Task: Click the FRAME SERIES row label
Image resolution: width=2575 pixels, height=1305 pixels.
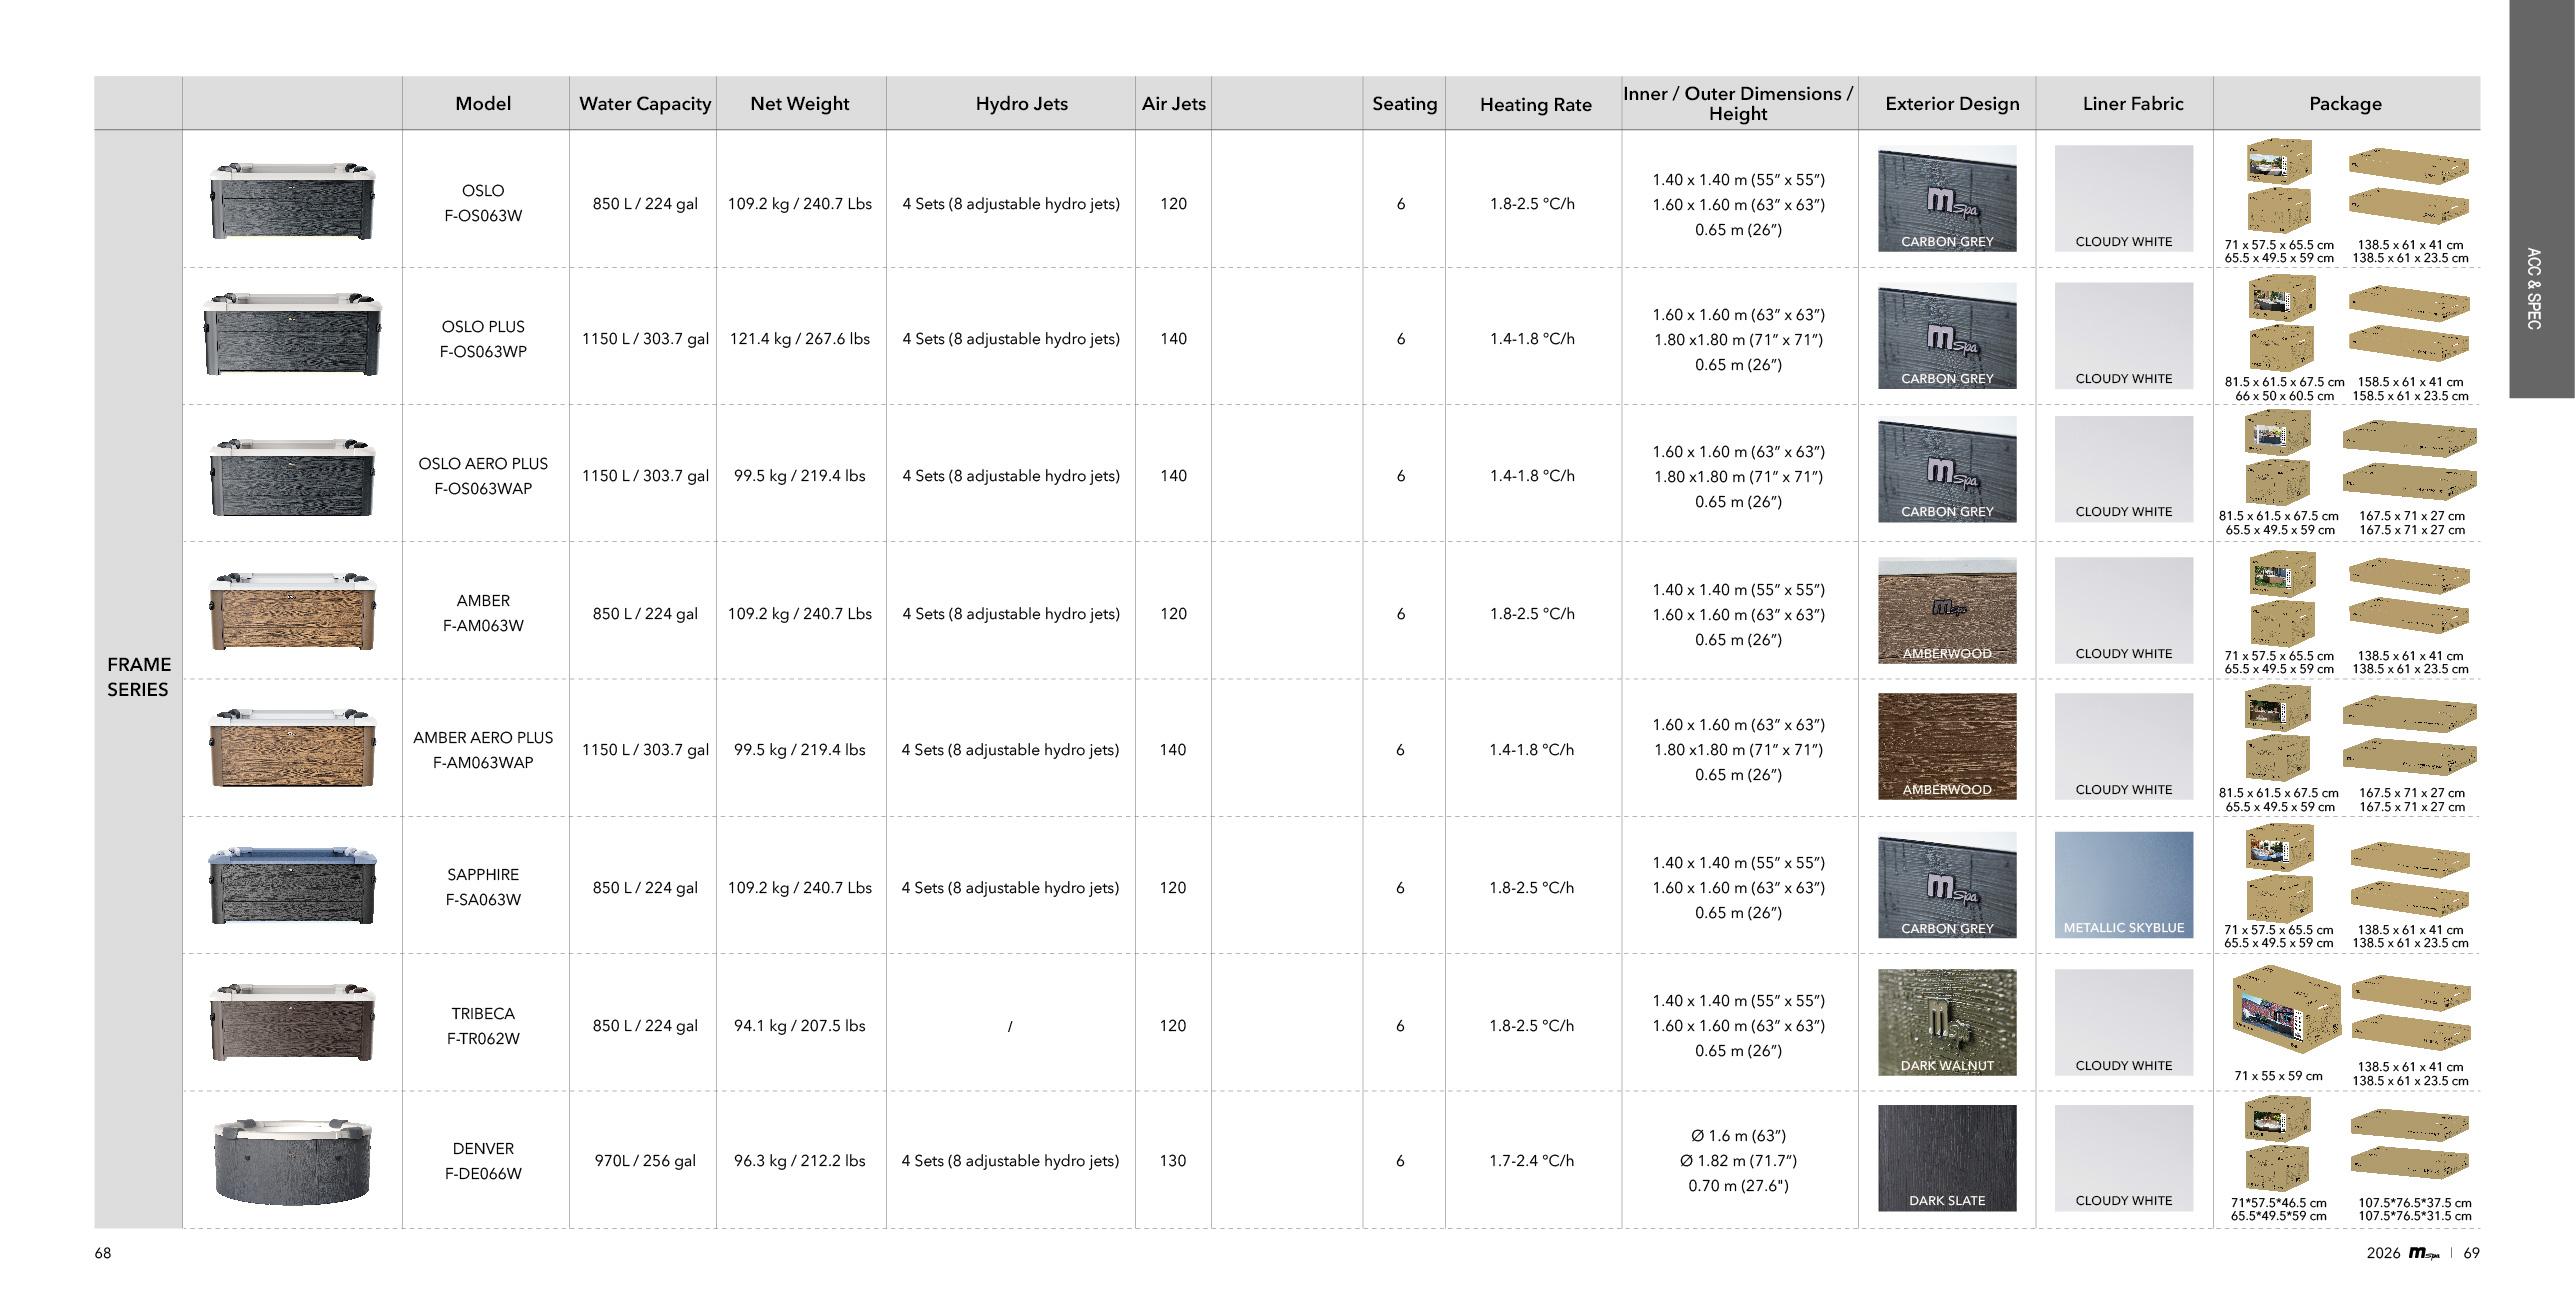Action: [138, 677]
